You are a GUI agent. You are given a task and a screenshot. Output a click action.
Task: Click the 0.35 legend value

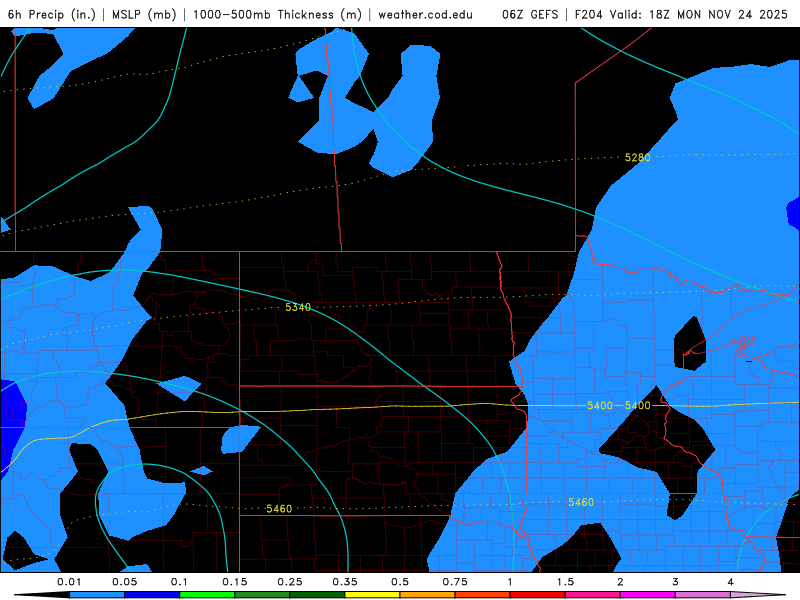pyautogui.click(x=345, y=582)
